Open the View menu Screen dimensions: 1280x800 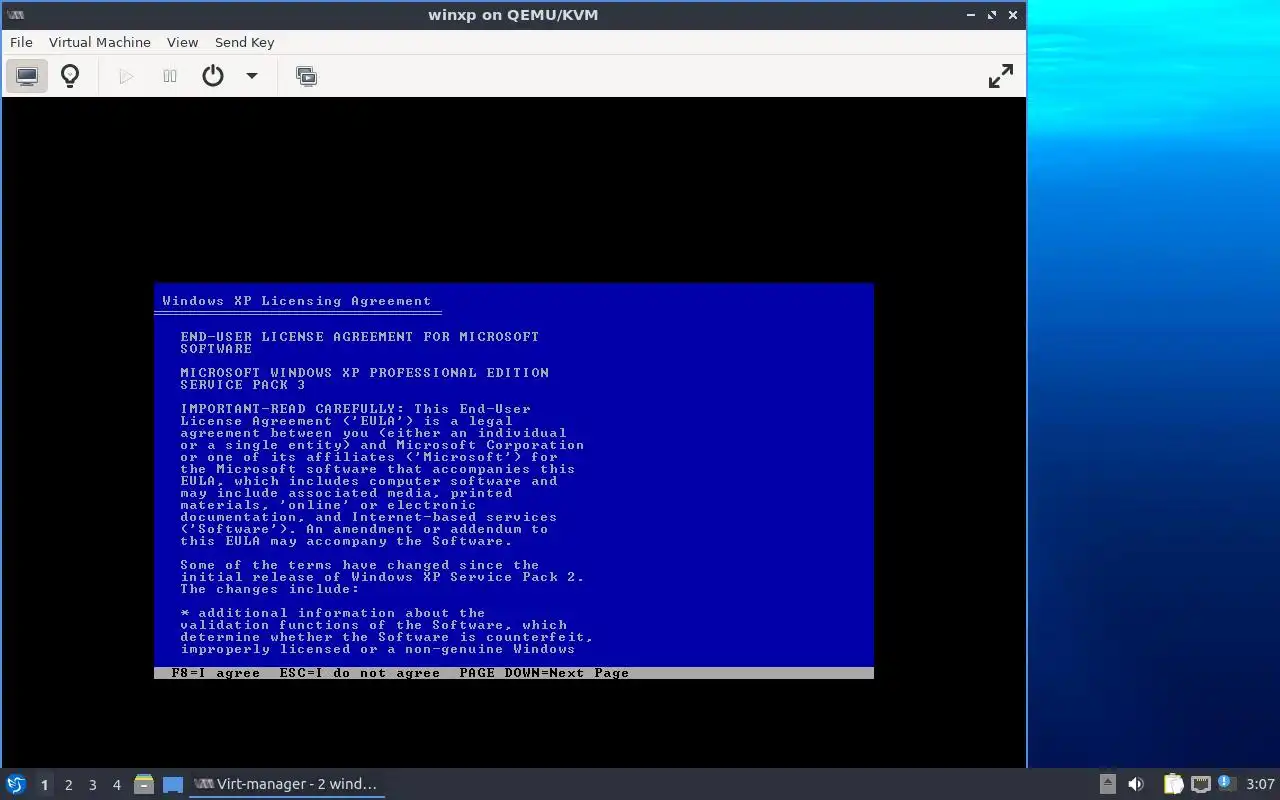(182, 42)
